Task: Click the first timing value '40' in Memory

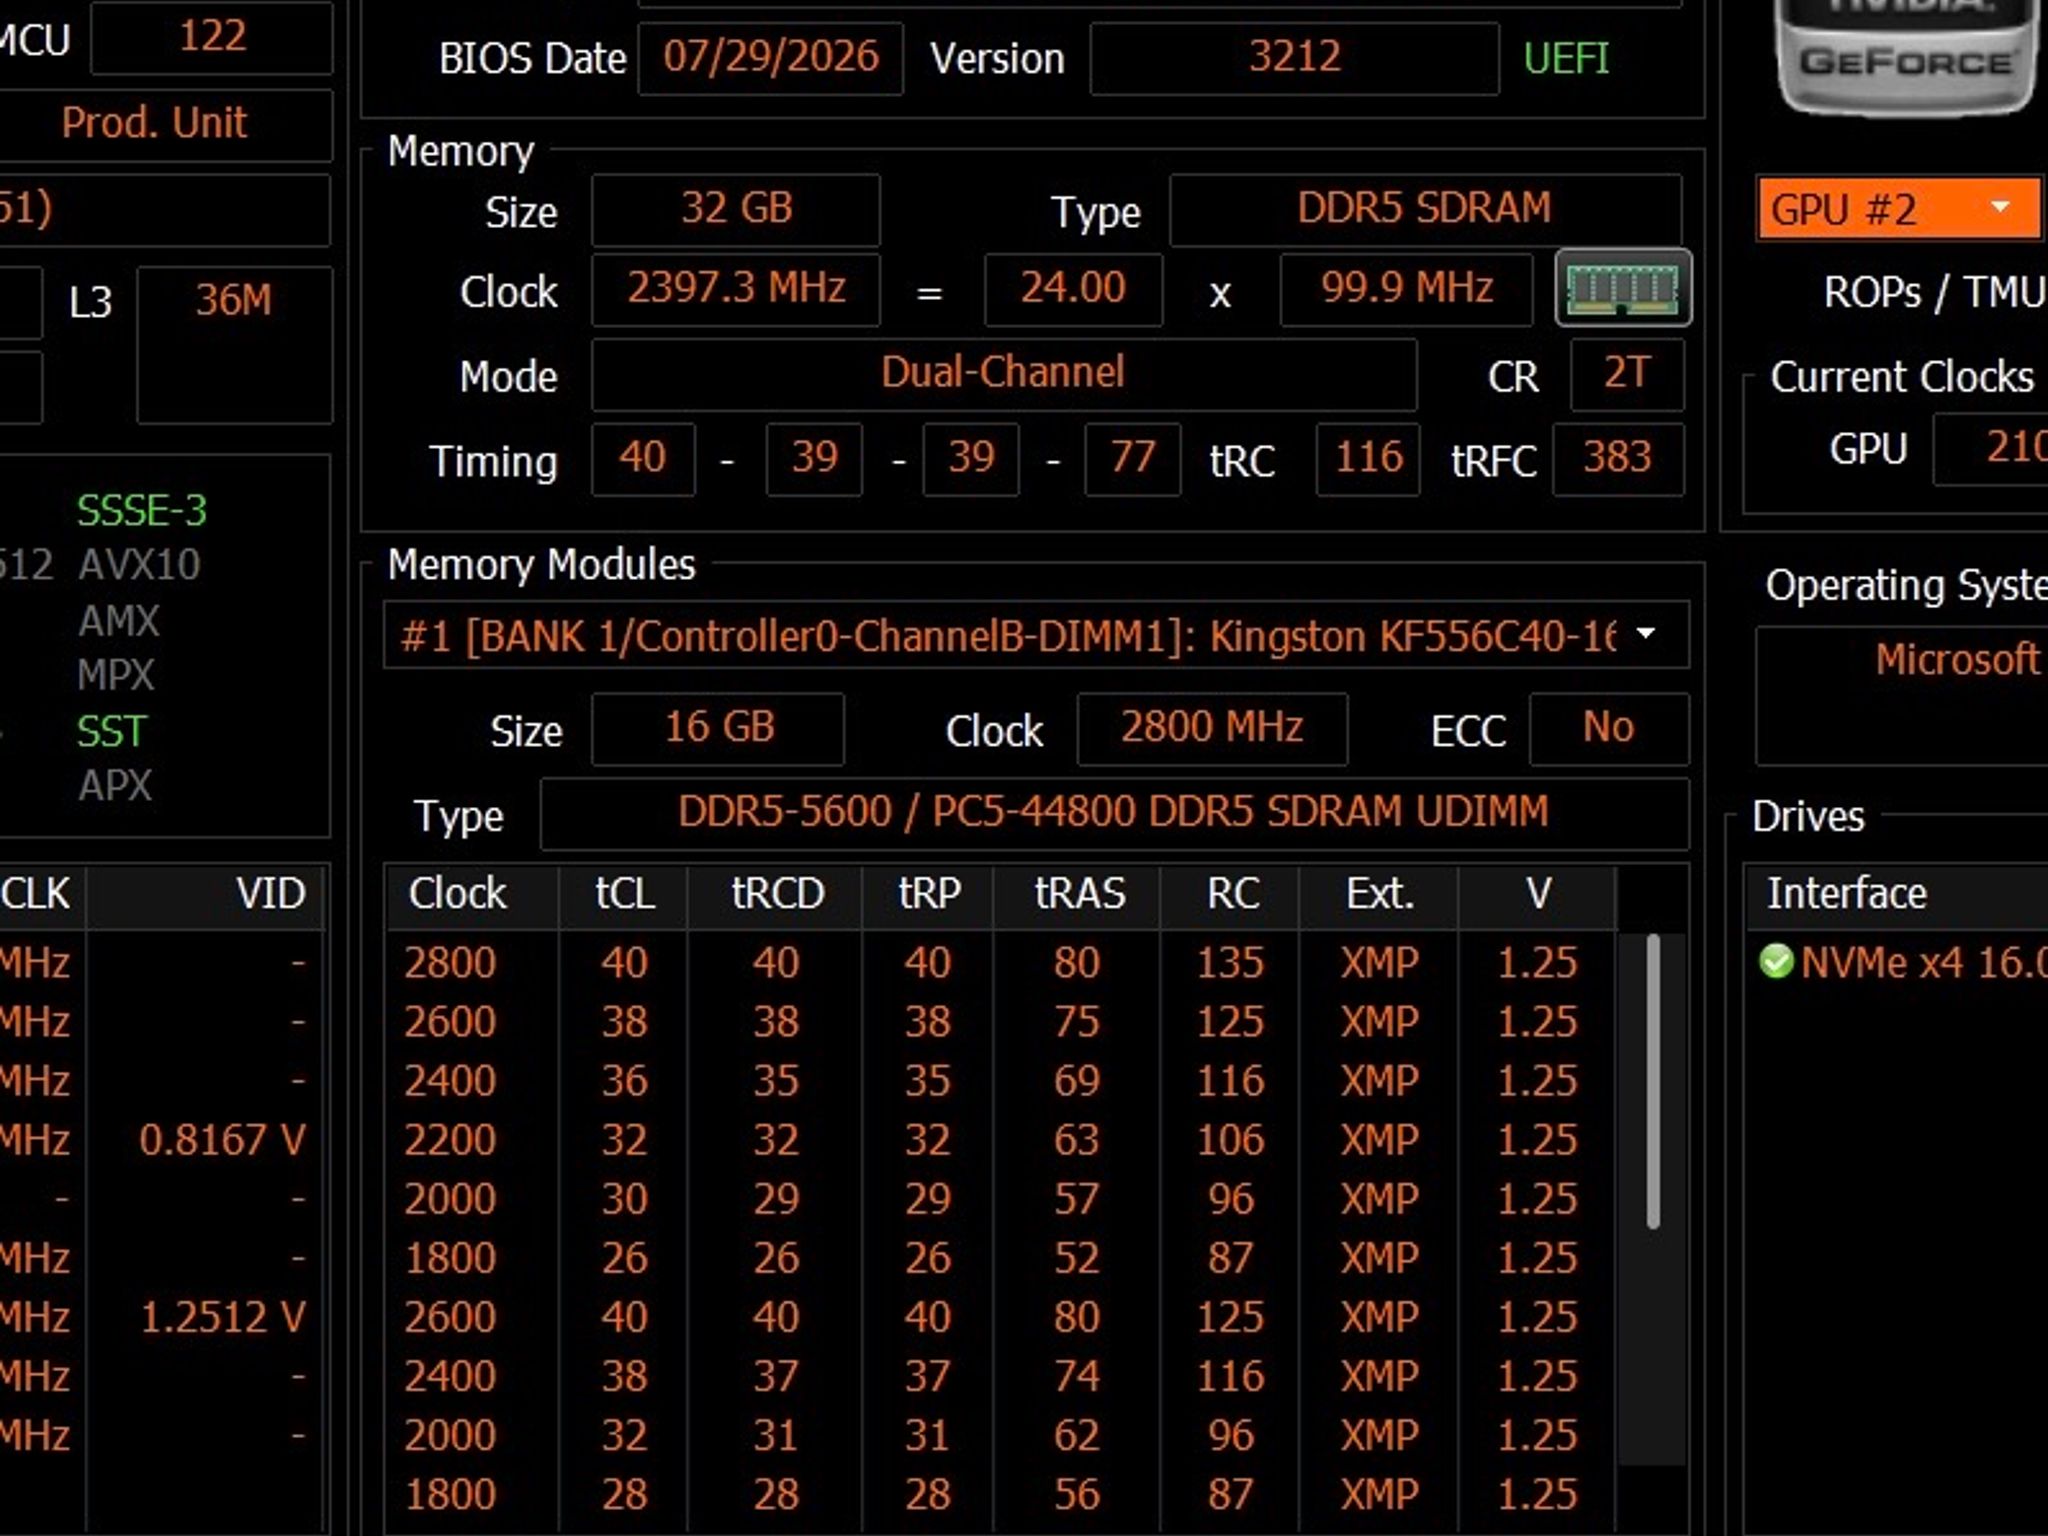Action: point(642,459)
